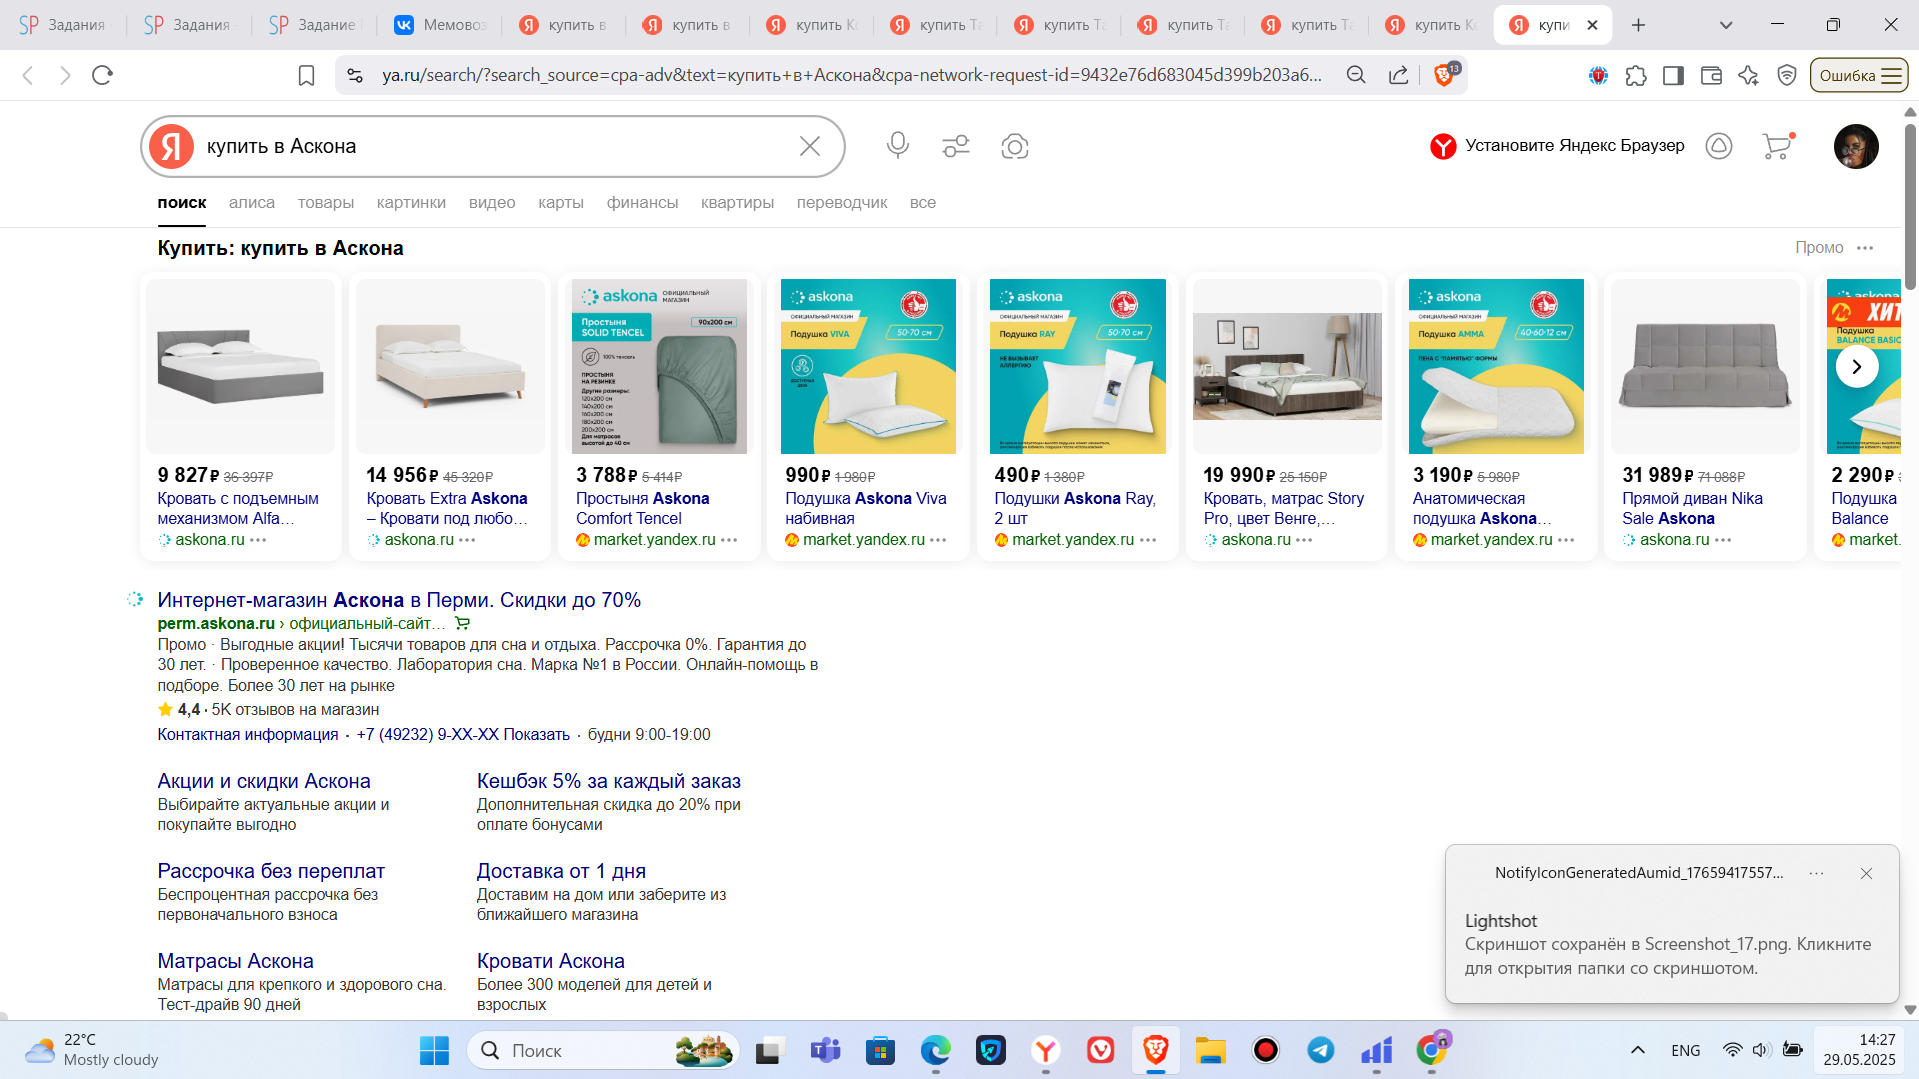Switch to the карты search tab

[x=561, y=203]
